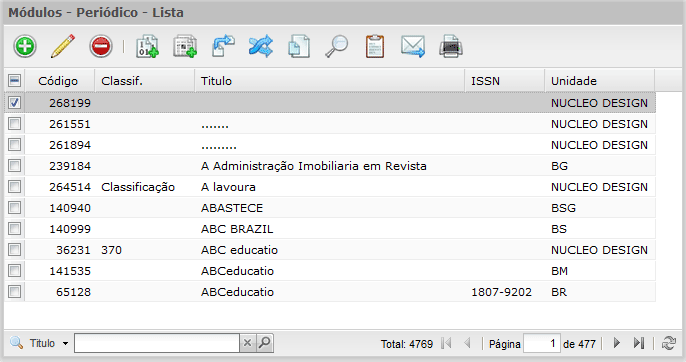
Task: Select the ABC BRAZIL title cell
Action: coord(237,229)
